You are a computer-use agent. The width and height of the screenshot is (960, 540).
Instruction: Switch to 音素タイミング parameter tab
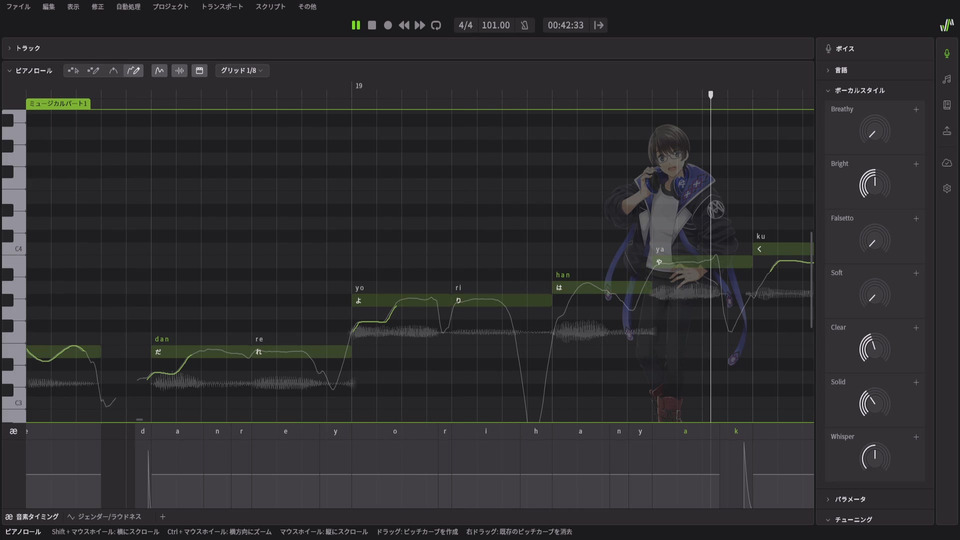(32, 517)
